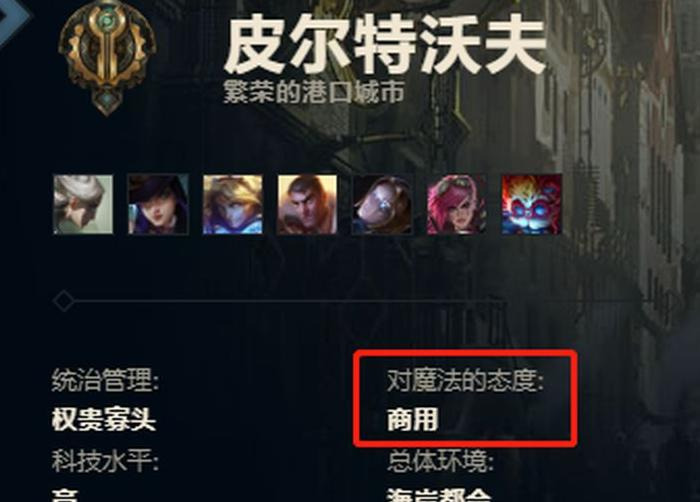Screen dimensions: 700x502
Task: Open Caitlyn's purple-hat champion portrait
Action: (x=158, y=204)
